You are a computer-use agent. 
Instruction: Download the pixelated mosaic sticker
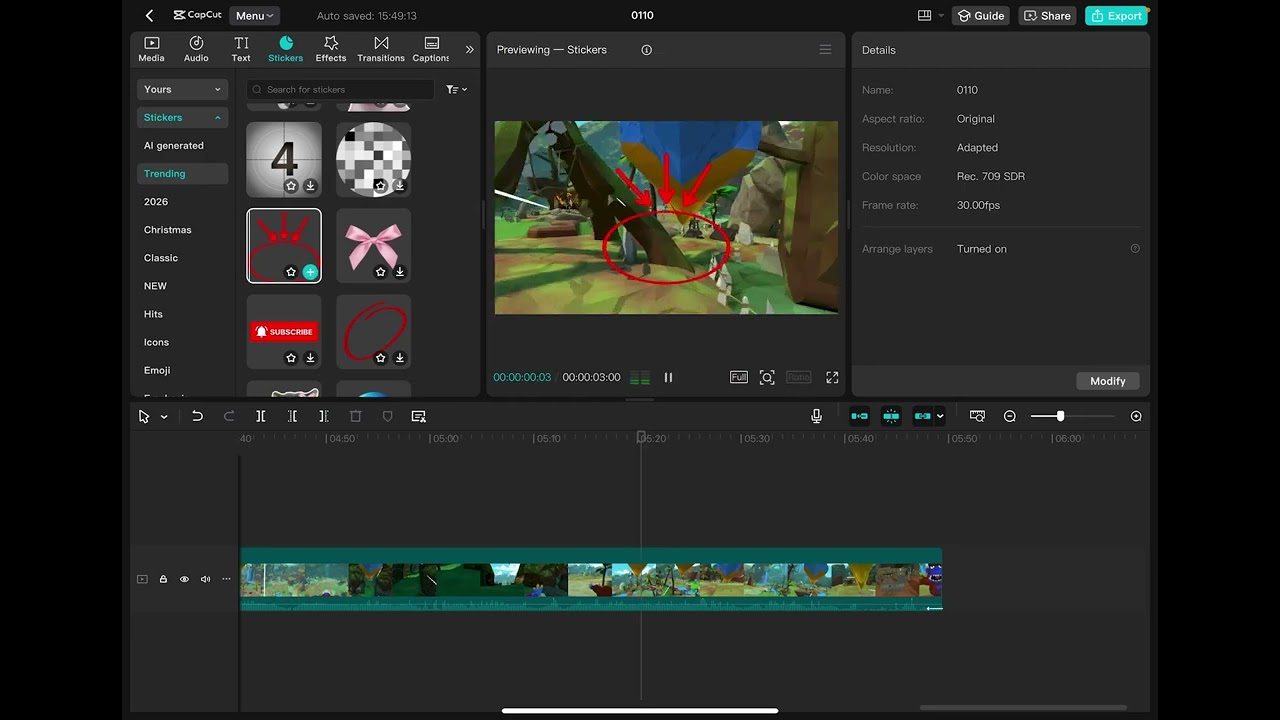[x=400, y=186]
